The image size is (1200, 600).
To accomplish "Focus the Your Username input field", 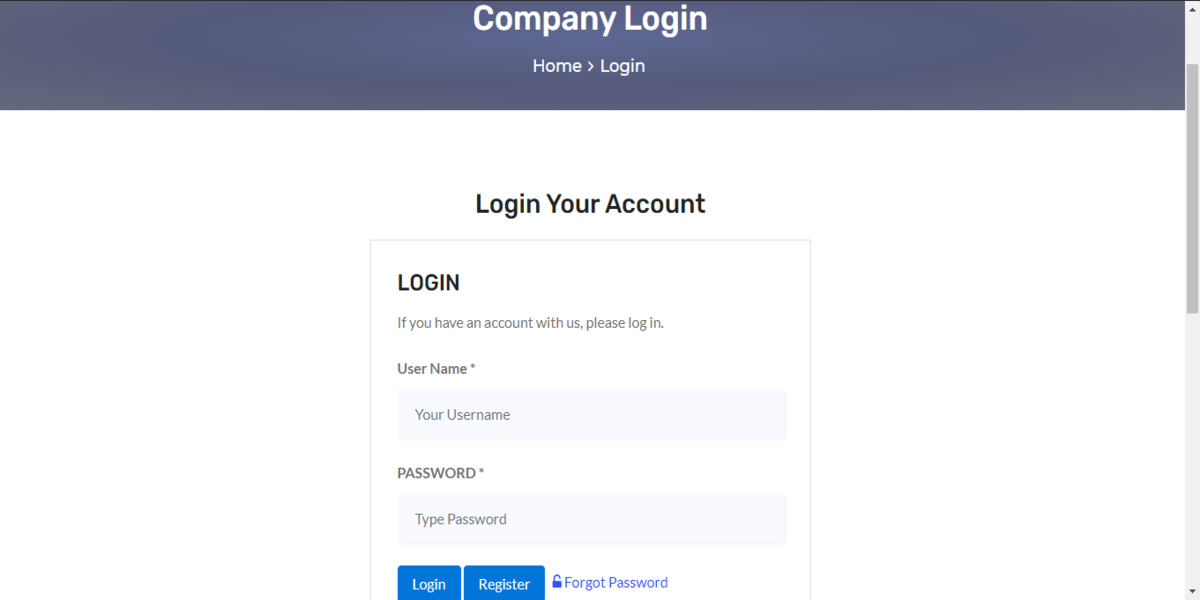I will (592, 414).
